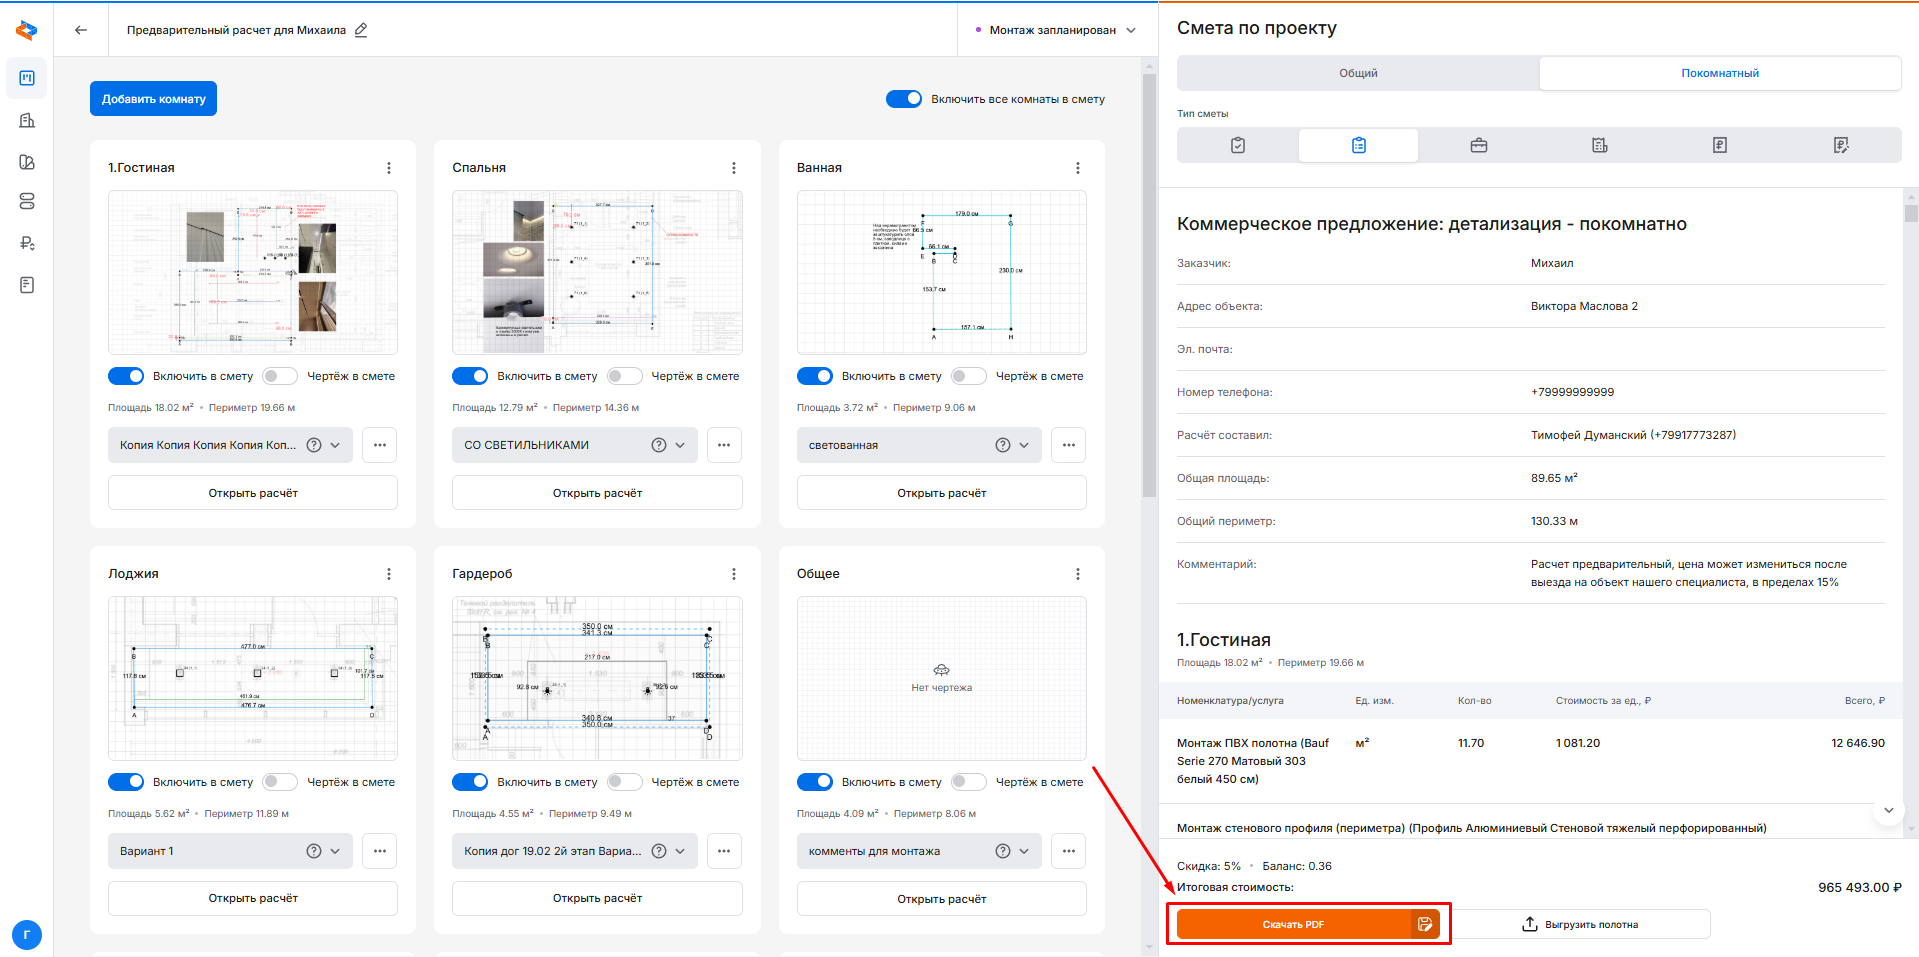Select the Покомнатный tab
The height and width of the screenshot is (957, 1919).
(x=1719, y=73)
